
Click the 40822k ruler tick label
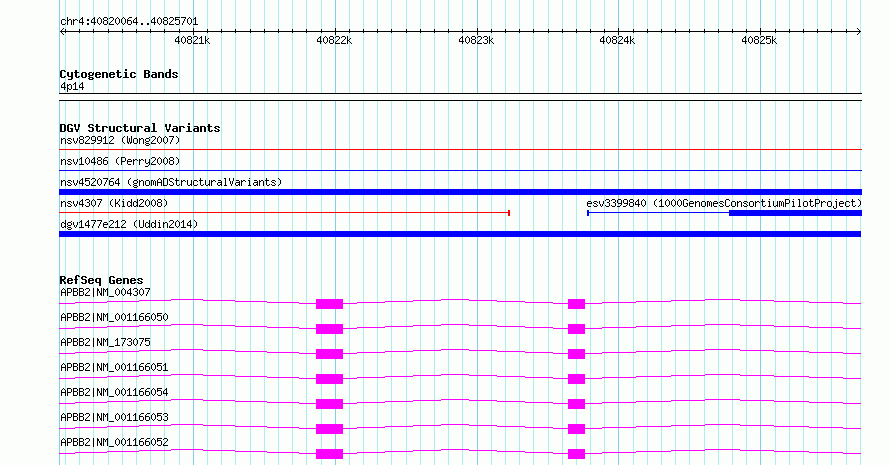click(x=334, y=40)
